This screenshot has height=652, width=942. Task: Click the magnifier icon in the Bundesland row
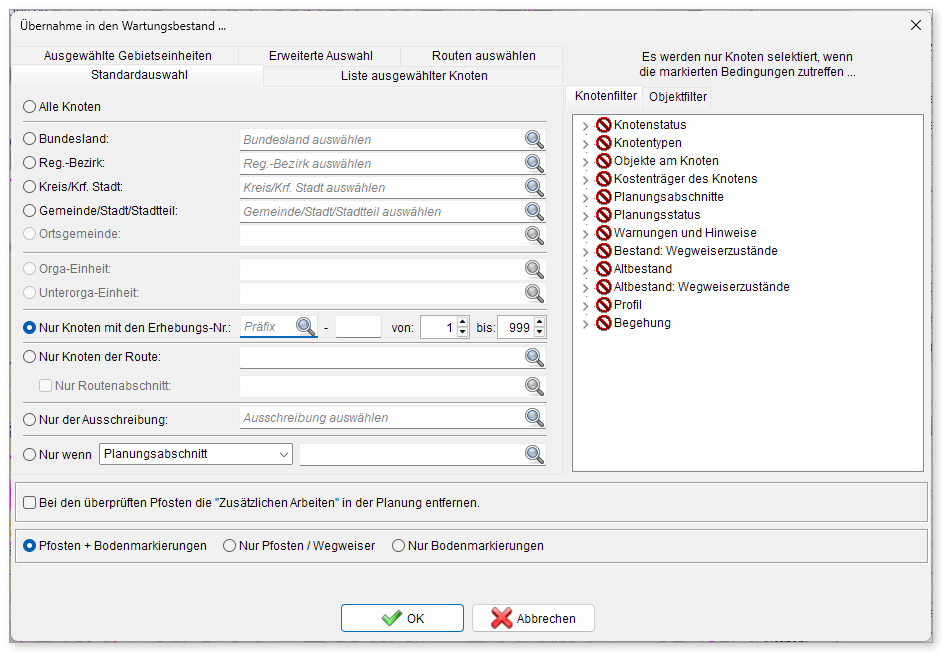point(534,139)
